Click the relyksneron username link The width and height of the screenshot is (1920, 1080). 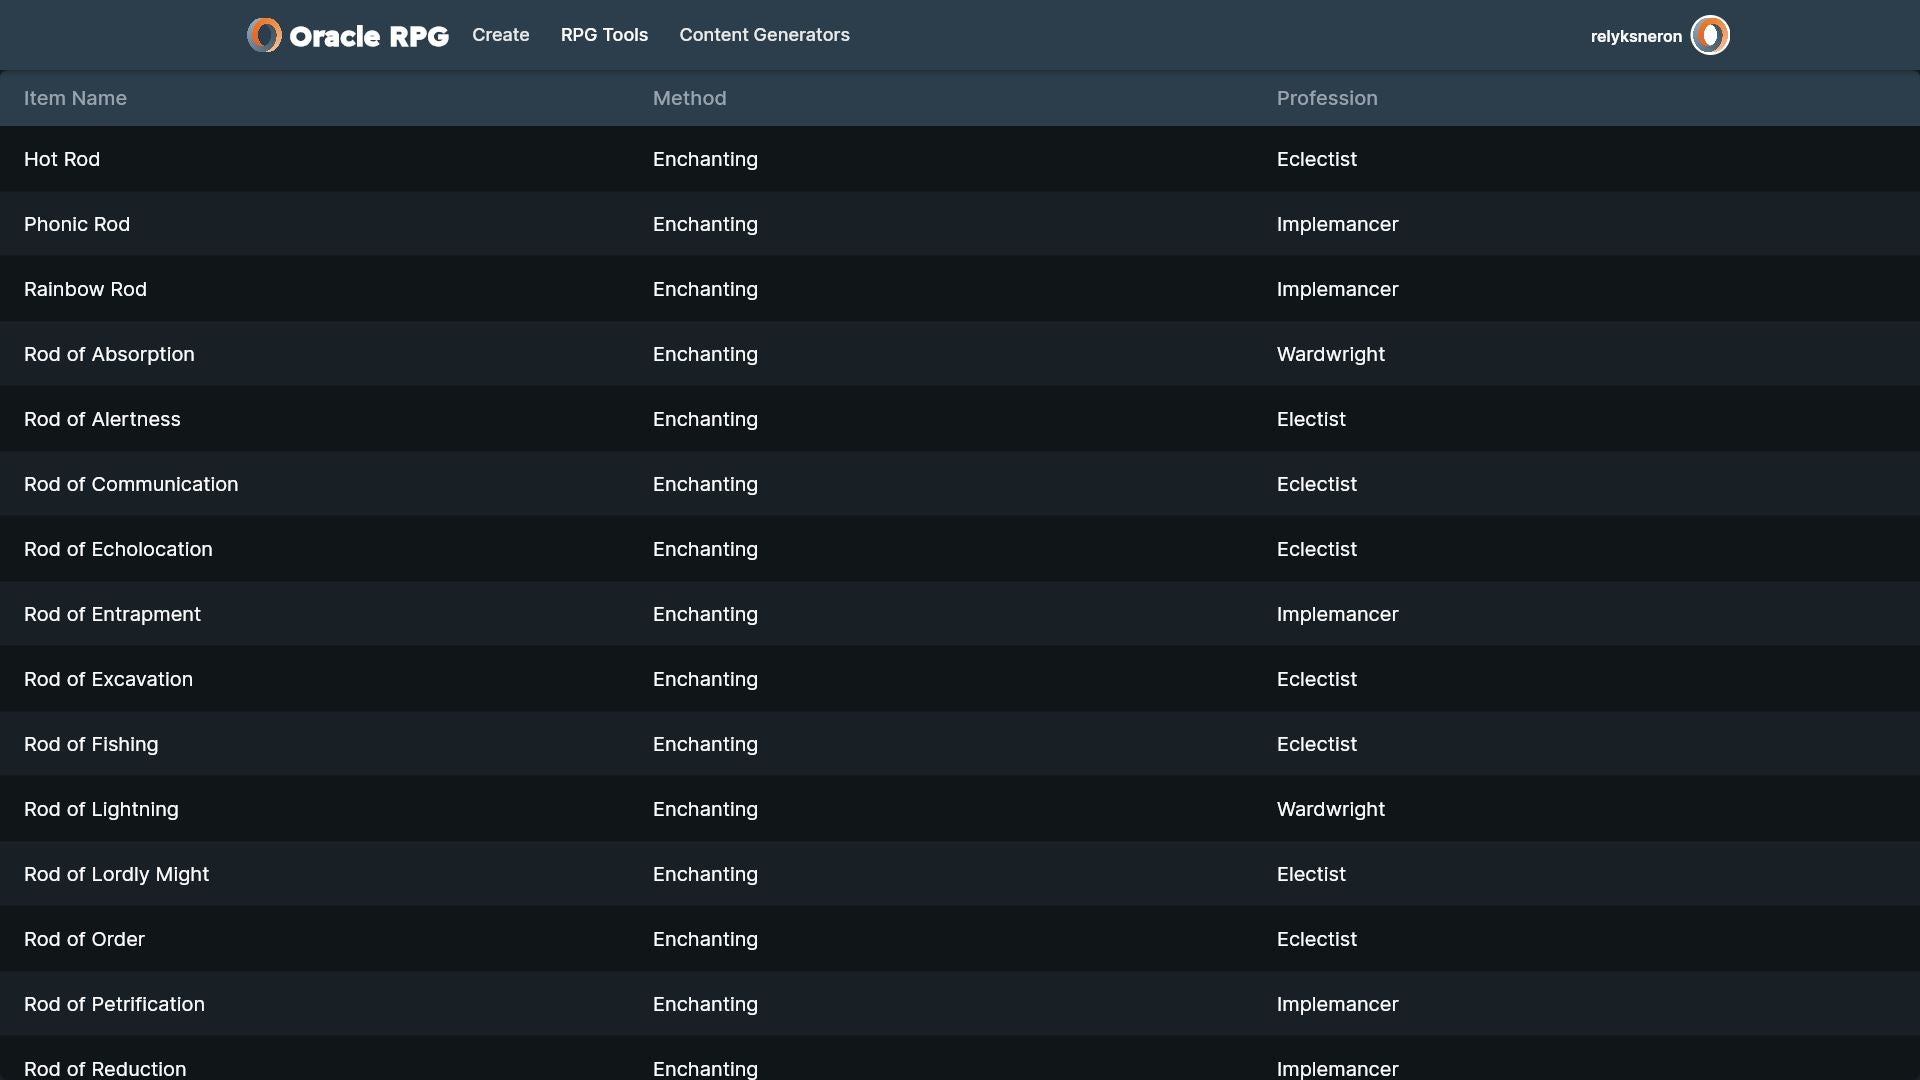[x=1635, y=37]
